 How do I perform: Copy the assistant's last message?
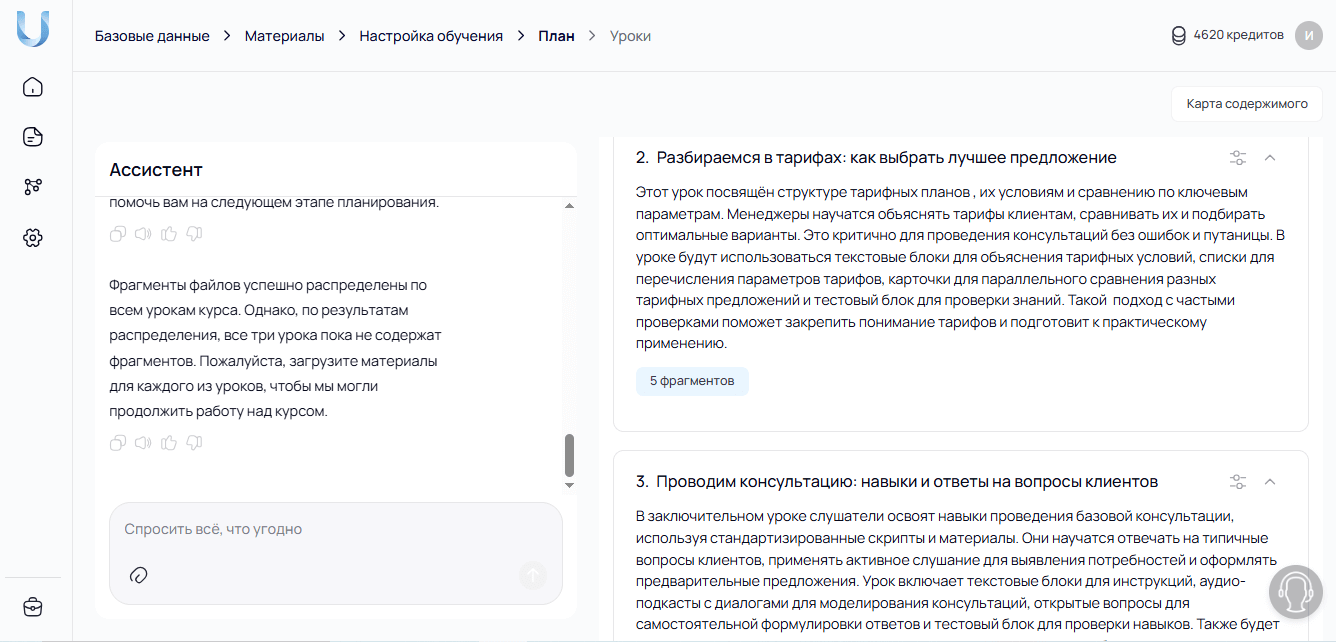(x=117, y=442)
